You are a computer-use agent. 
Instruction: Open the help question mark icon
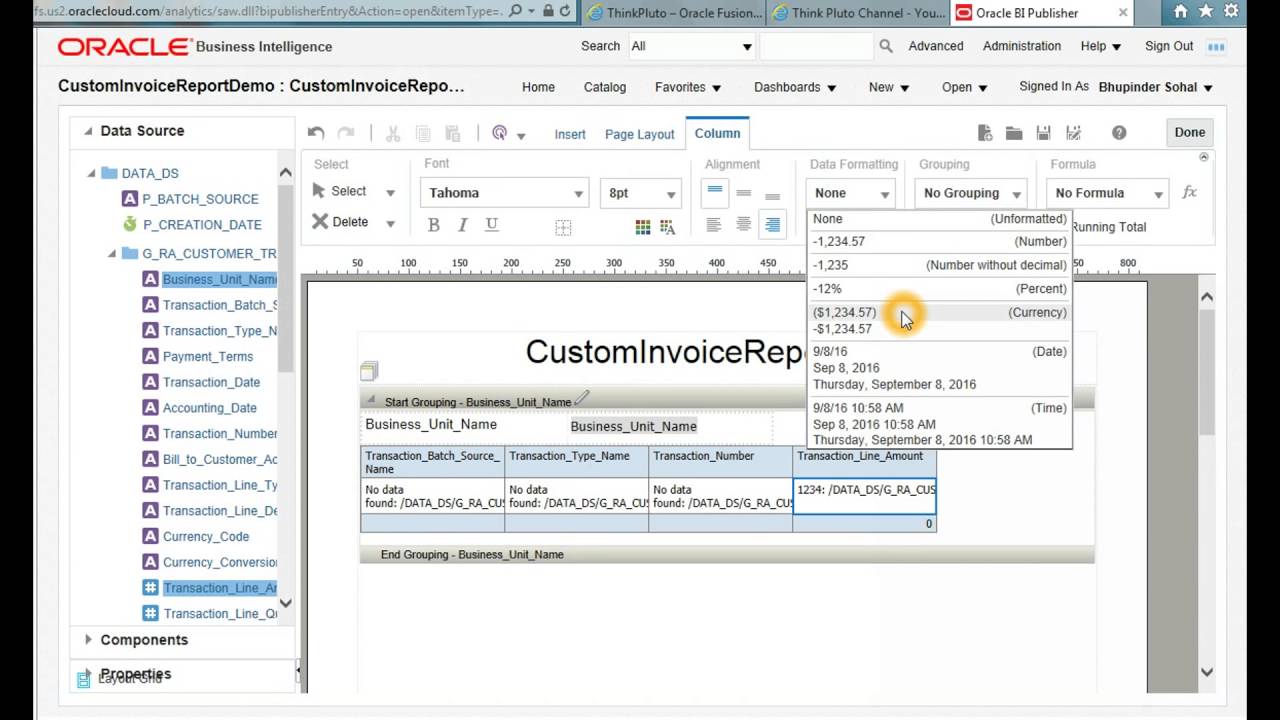point(1119,133)
